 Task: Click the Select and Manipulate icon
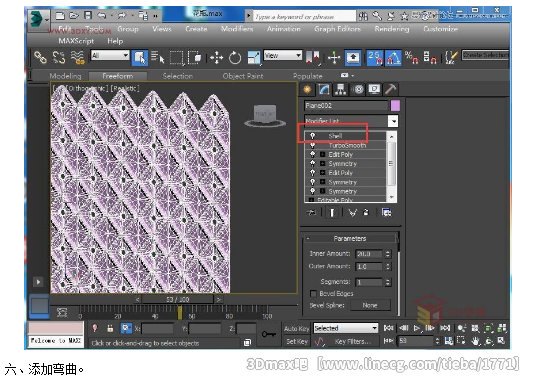(334, 57)
